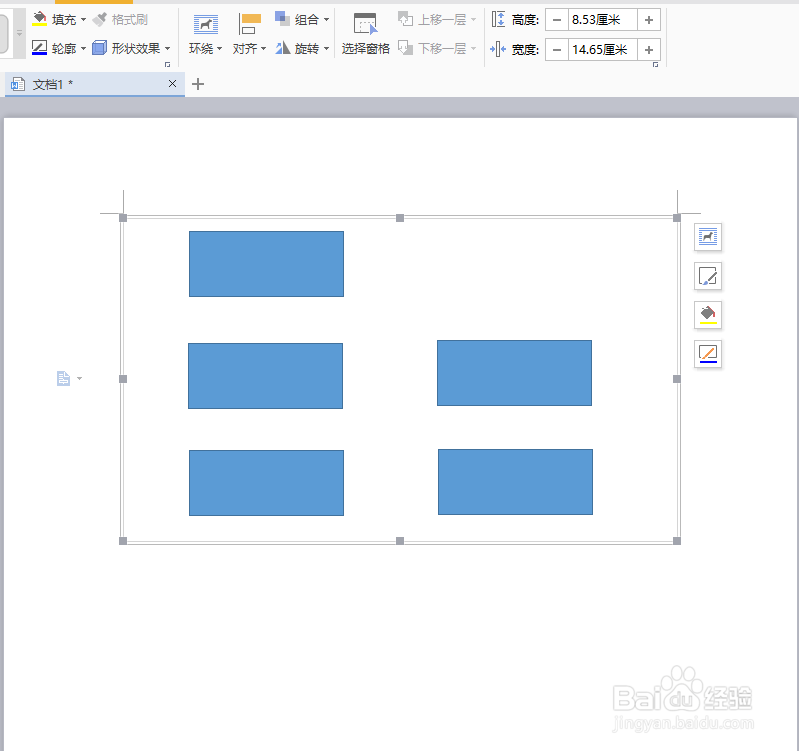Click Send Backward (下移一层) button

(437, 48)
